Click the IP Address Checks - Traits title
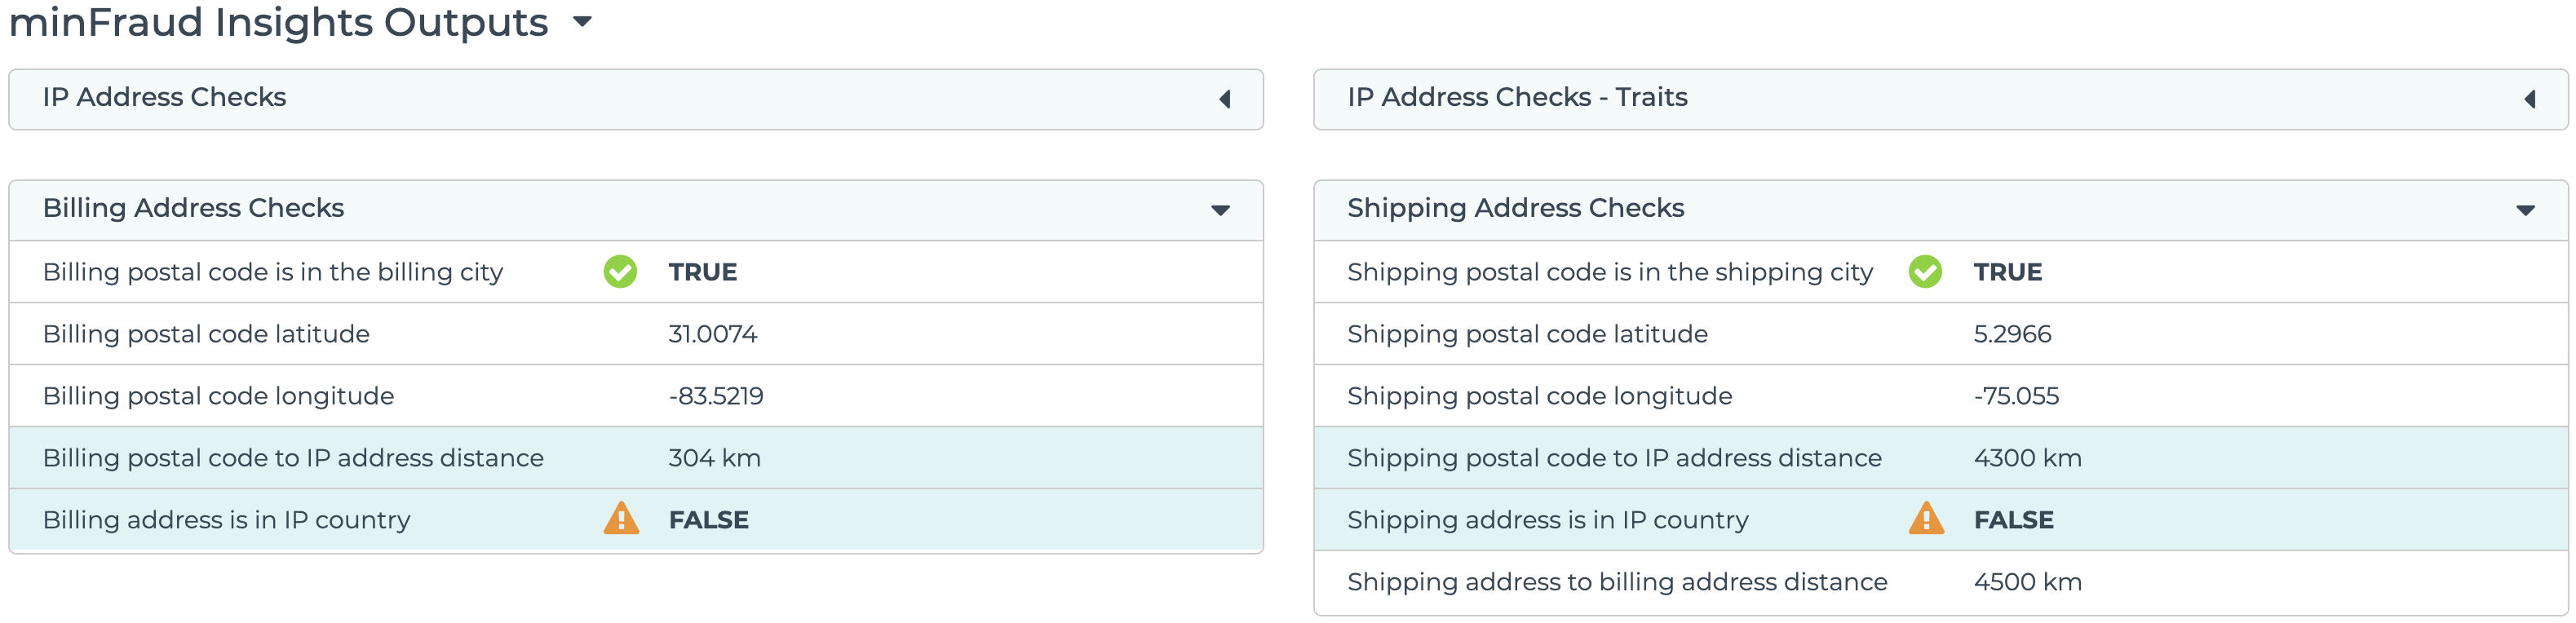2576x623 pixels. 1517,97
